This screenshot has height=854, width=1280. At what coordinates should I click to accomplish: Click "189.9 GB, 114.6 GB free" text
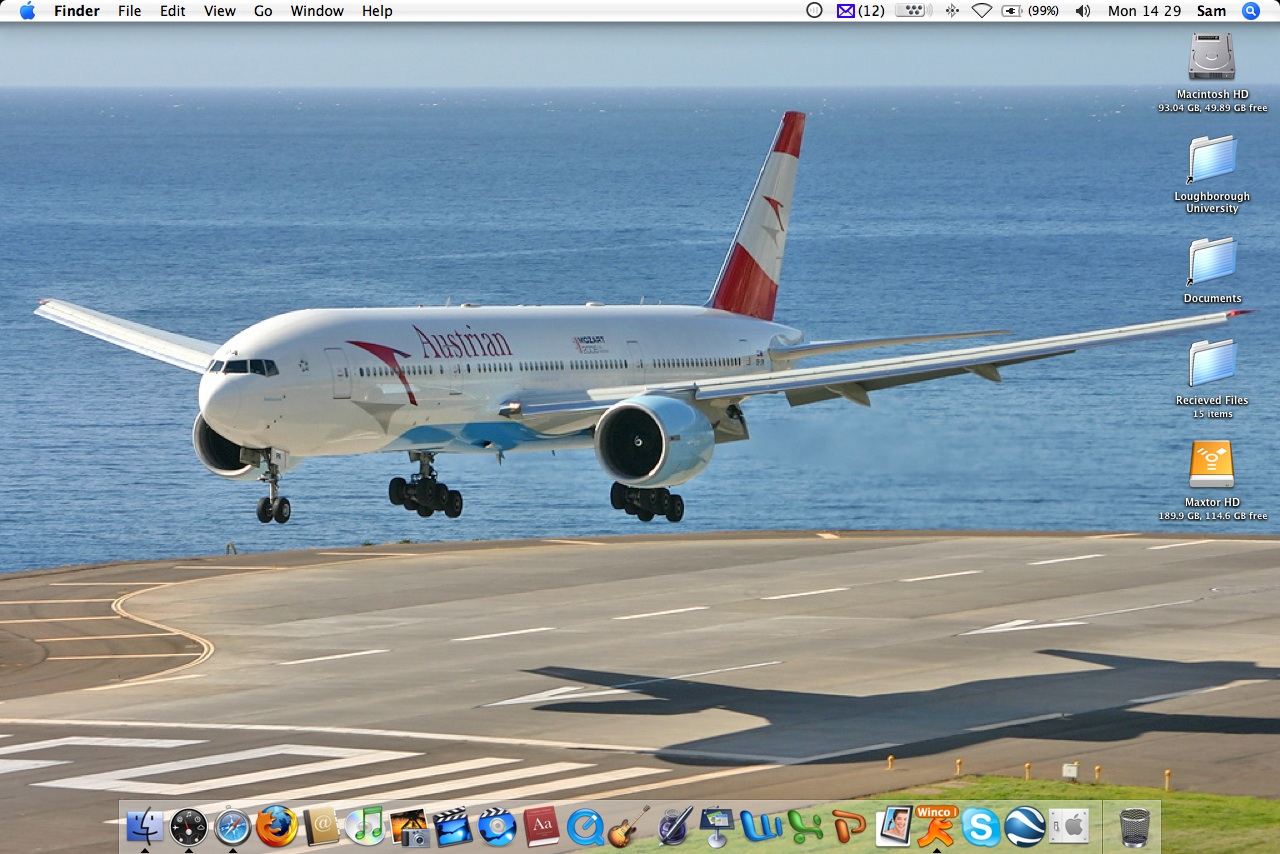pyautogui.click(x=1212, y=516)
